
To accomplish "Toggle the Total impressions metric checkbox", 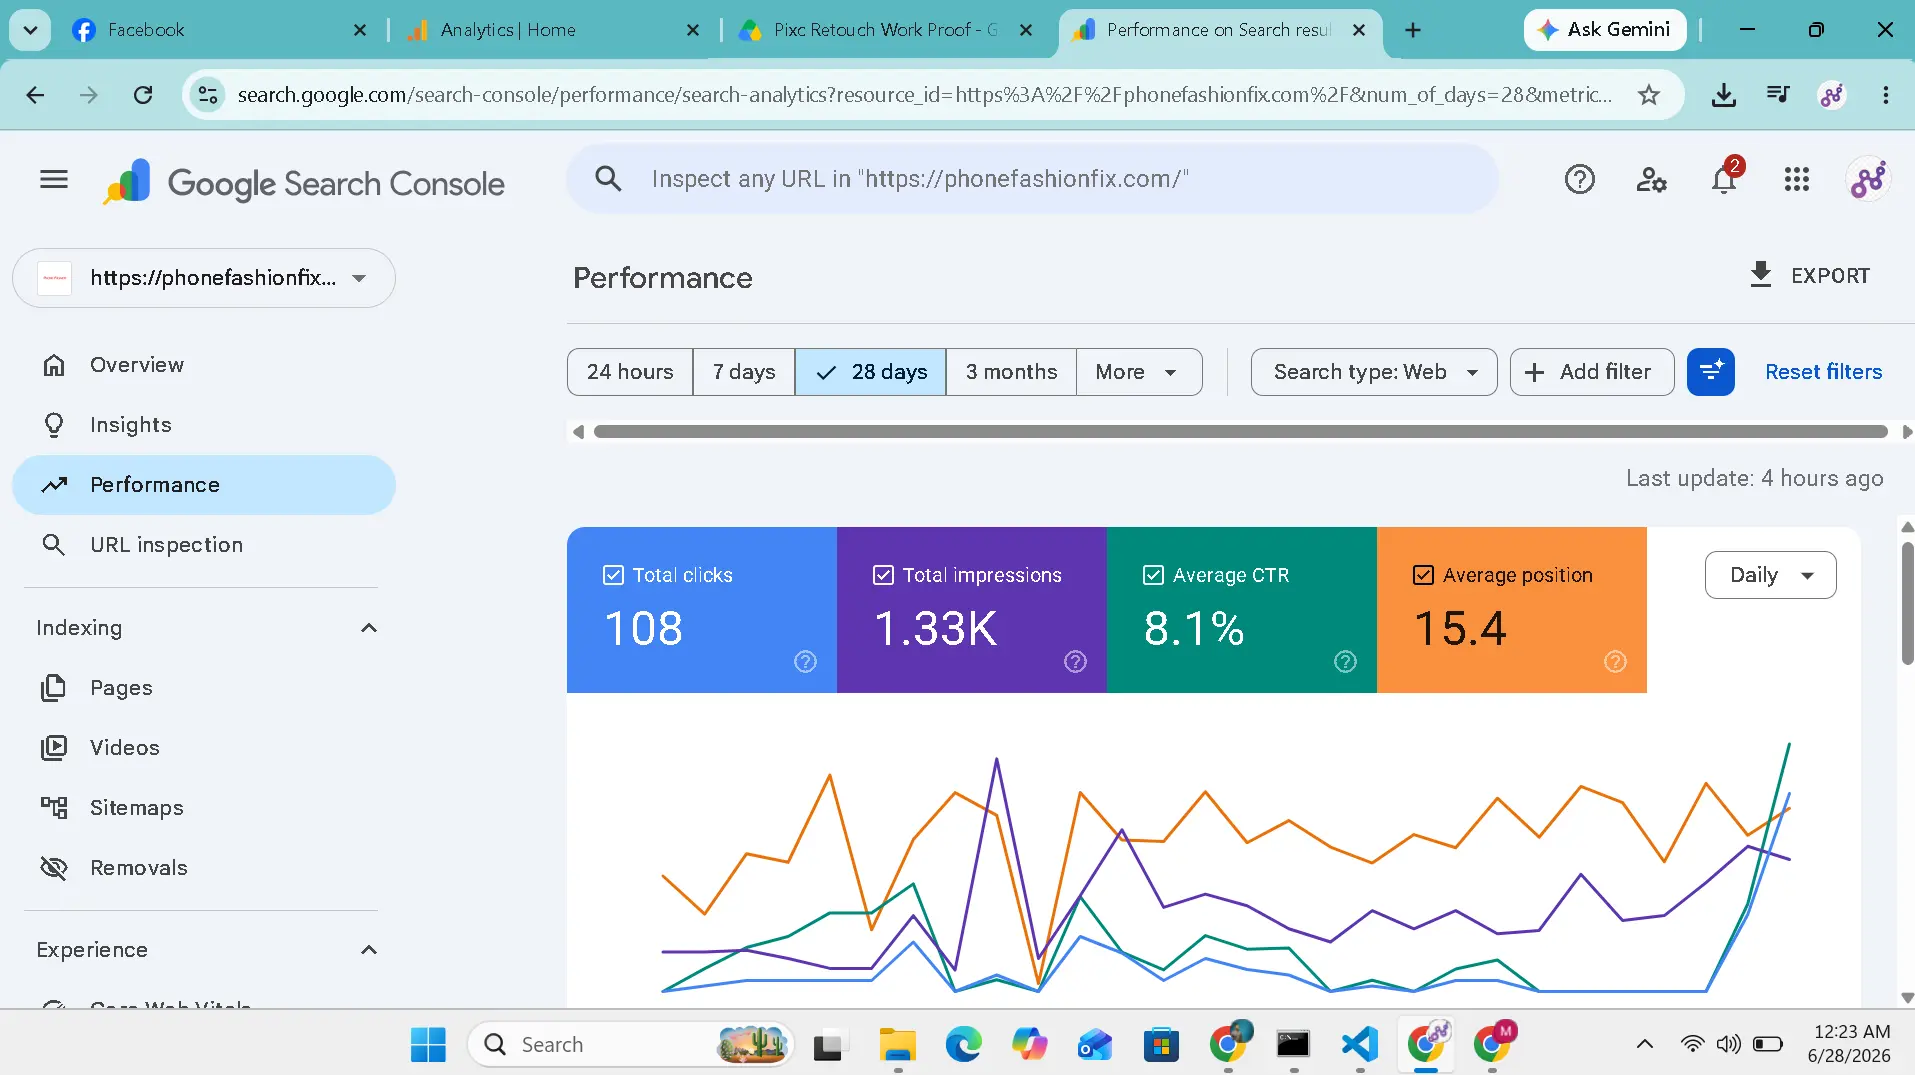I will click(x=883, y=575).
